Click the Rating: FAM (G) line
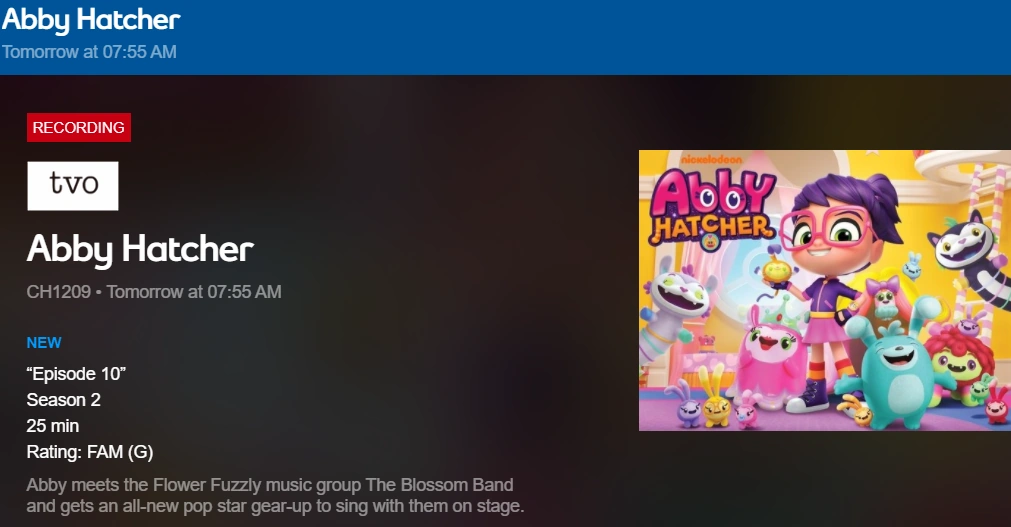This screenshot has width=1011, height=527. click(x=90, y=452)
